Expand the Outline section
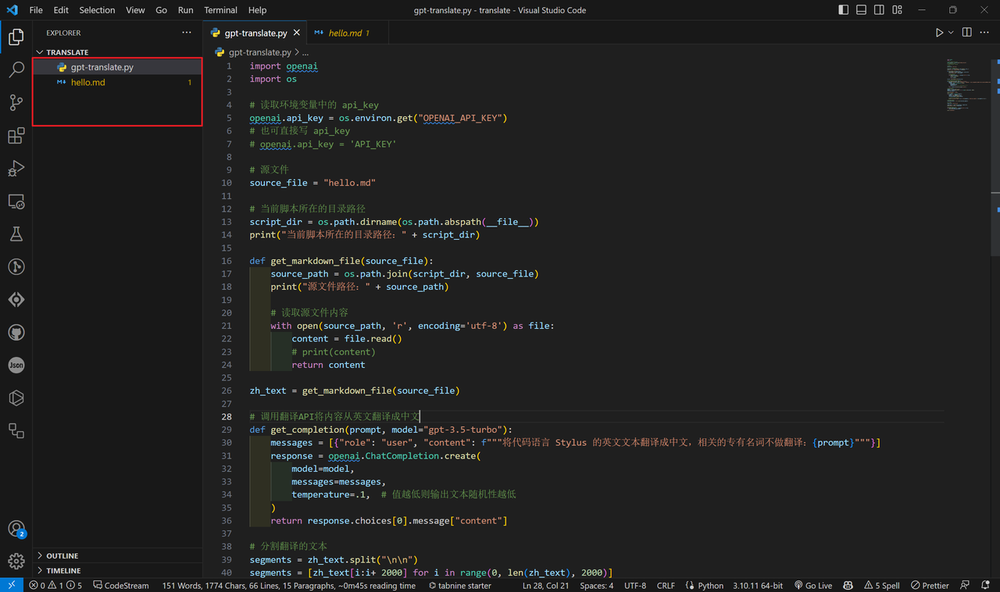 click(62, 556)
